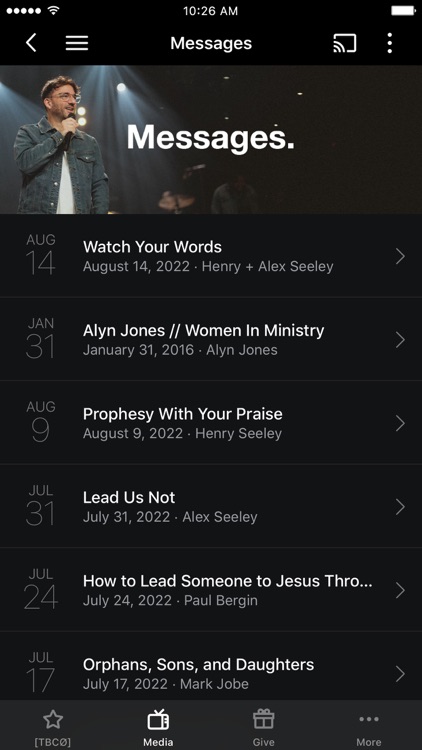
Task: Tap the Messages banner image
Action: click(211, 139)
